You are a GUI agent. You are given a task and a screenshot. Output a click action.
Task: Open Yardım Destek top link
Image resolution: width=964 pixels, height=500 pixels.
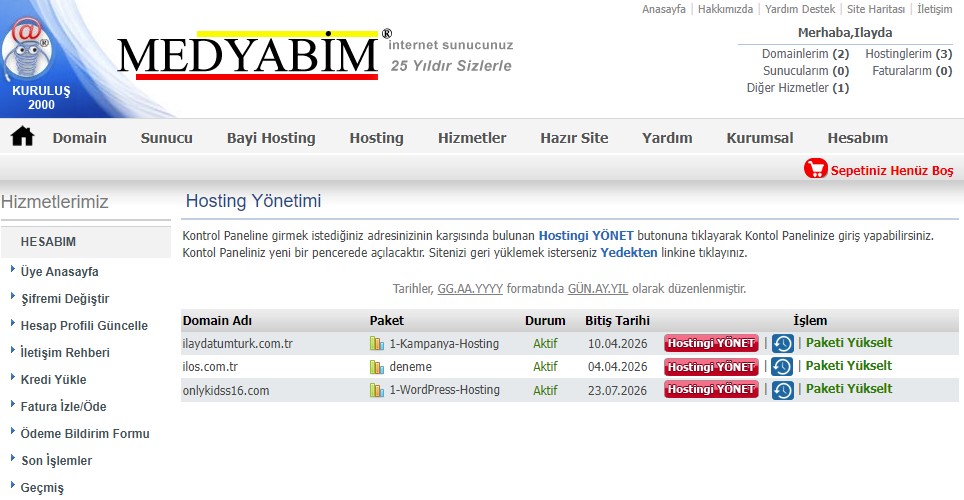(800, 9)
